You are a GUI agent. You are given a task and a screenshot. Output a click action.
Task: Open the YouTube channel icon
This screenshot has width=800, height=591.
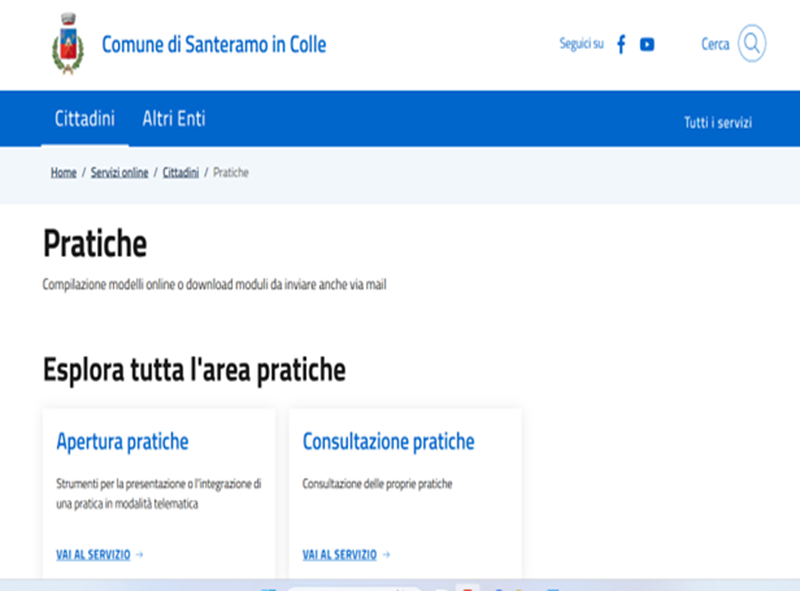click(x=647, y=45)
